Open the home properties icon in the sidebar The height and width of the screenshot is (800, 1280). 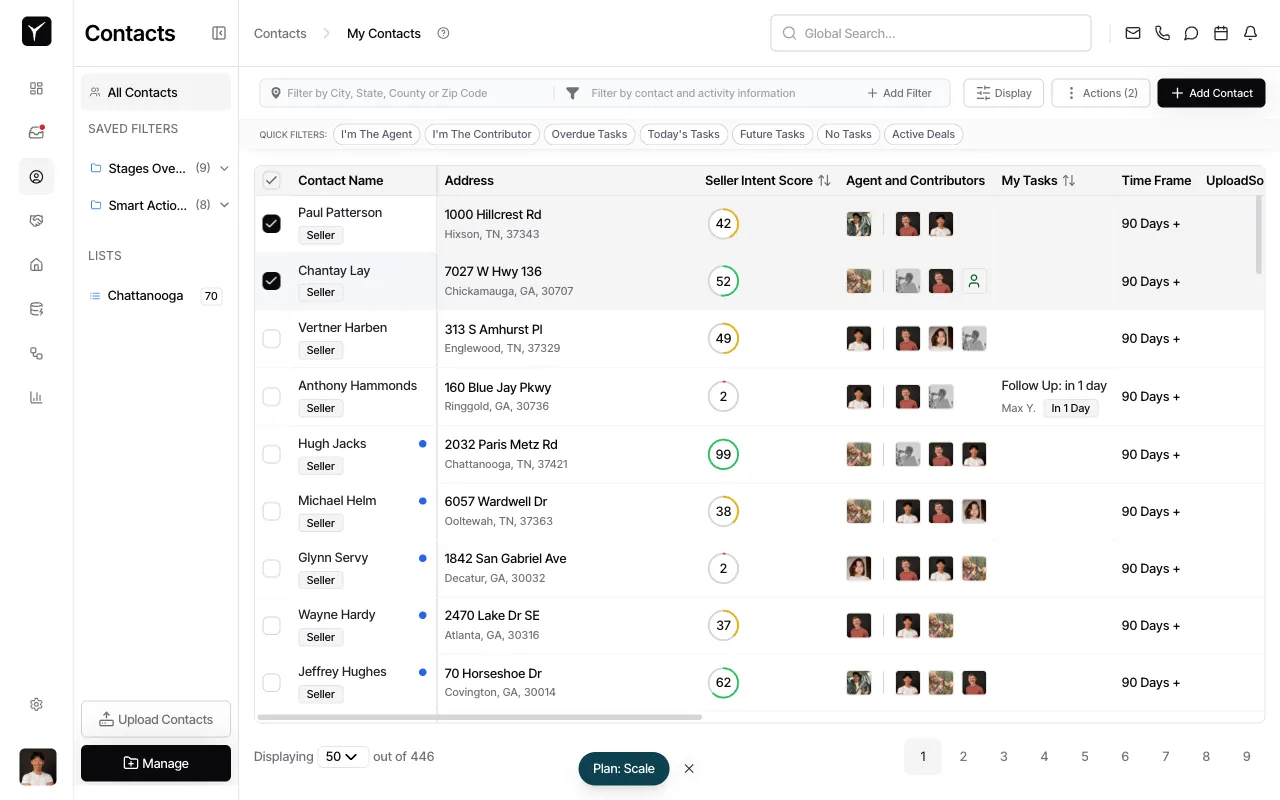click(36, 265)
